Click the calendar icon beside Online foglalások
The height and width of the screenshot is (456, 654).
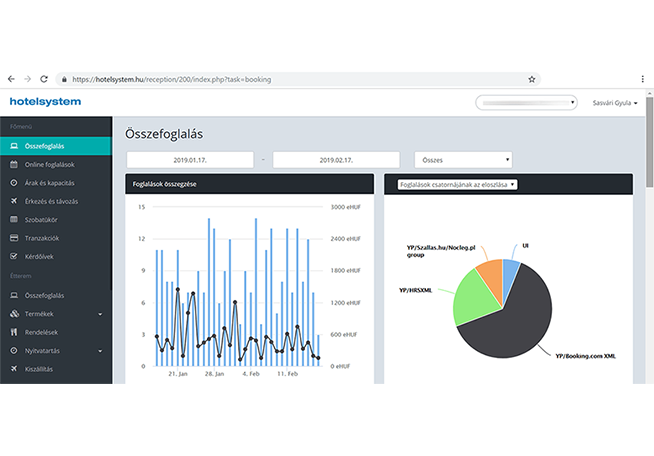click(13, 164)
